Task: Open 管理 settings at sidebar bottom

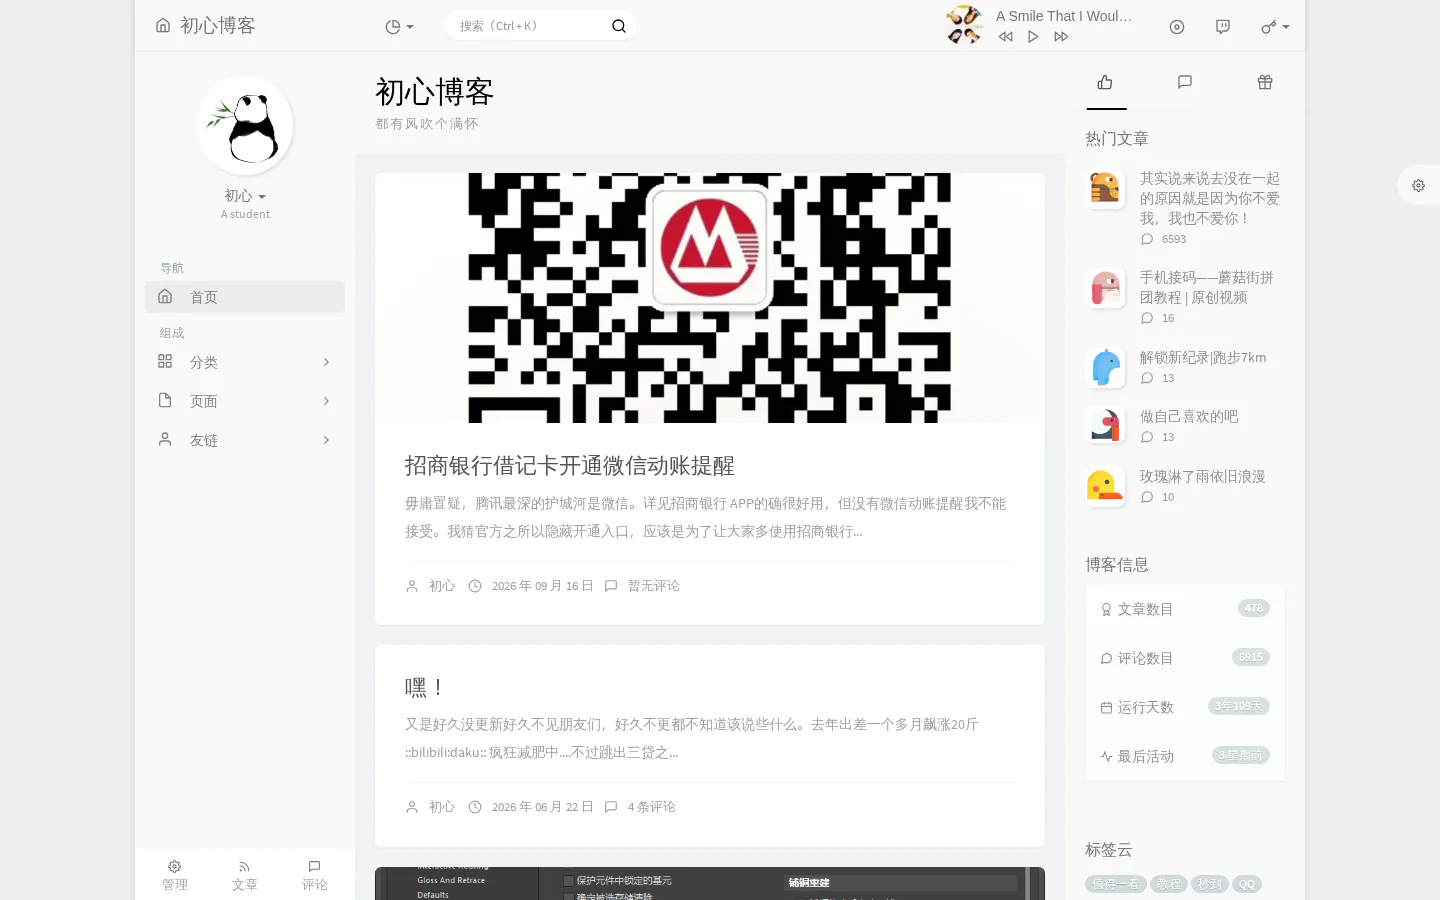Action: (175, 875)
